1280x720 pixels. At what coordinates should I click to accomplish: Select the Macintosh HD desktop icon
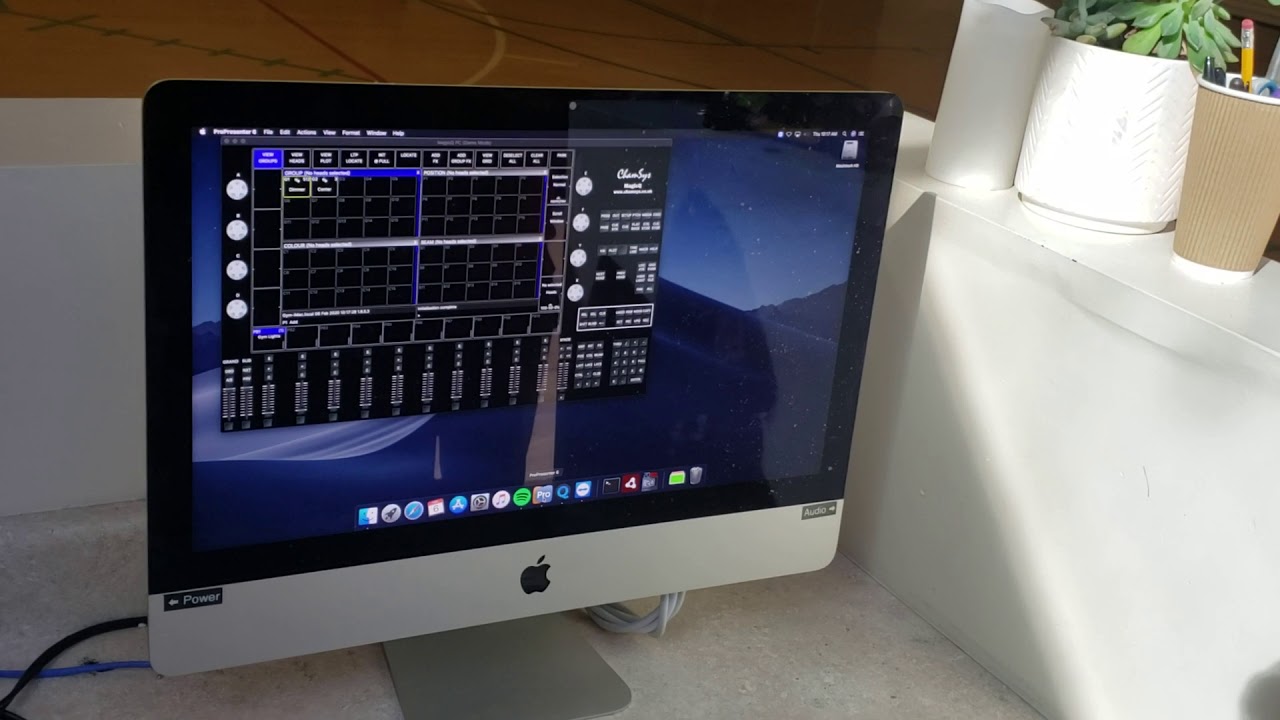[x=849, y=153]
